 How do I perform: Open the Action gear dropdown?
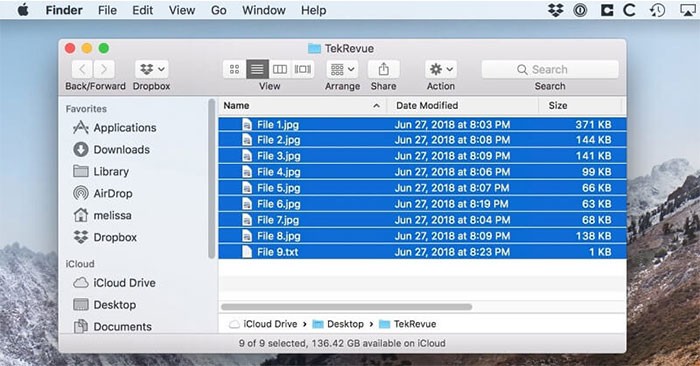441,69
